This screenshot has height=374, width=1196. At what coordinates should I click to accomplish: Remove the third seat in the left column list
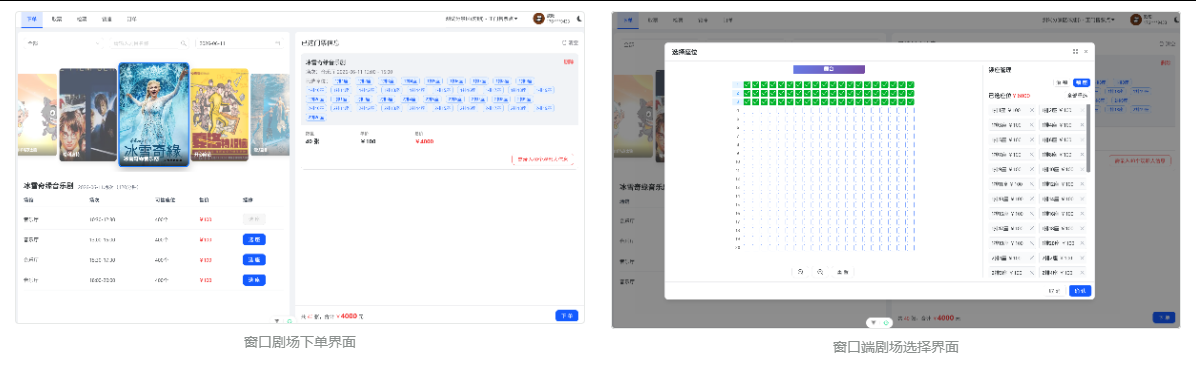[1032, 140]
